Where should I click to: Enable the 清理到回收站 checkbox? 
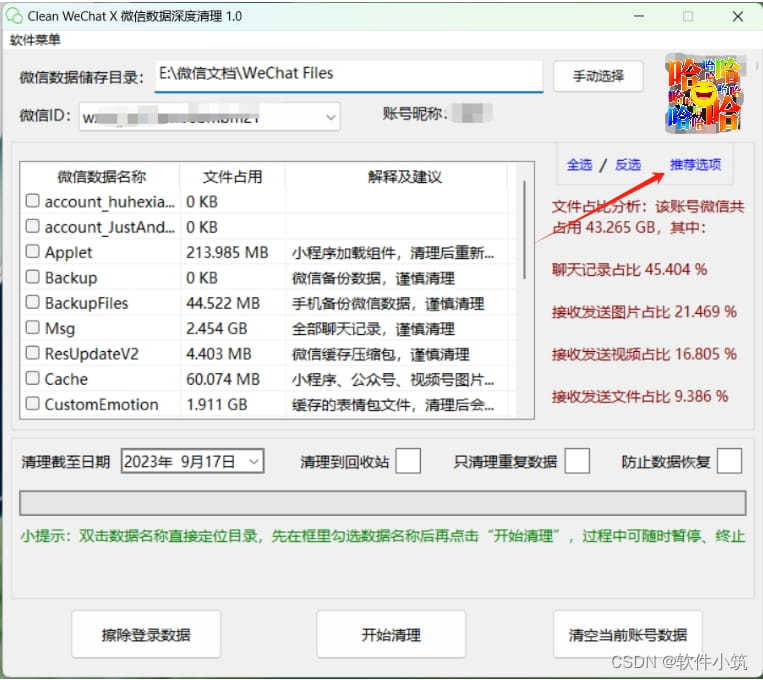[x=408, y=461]
